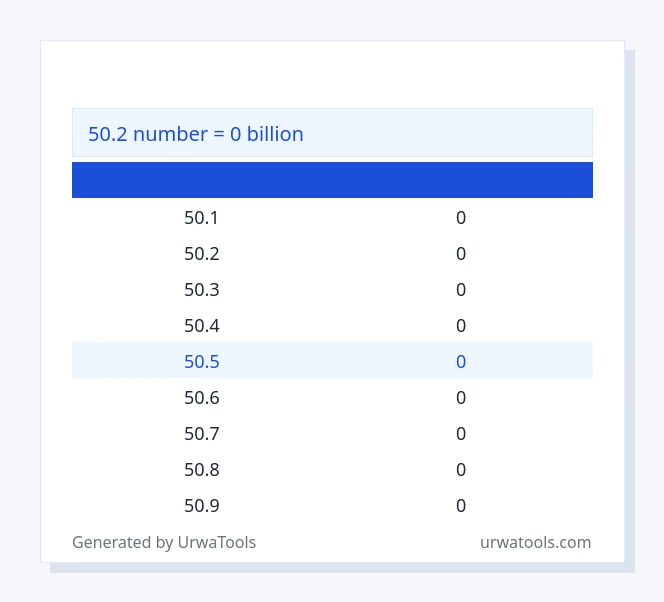Select the 50.8 row label
The width and height of the screenshot is (664, 602).
[x=202, y=469]
